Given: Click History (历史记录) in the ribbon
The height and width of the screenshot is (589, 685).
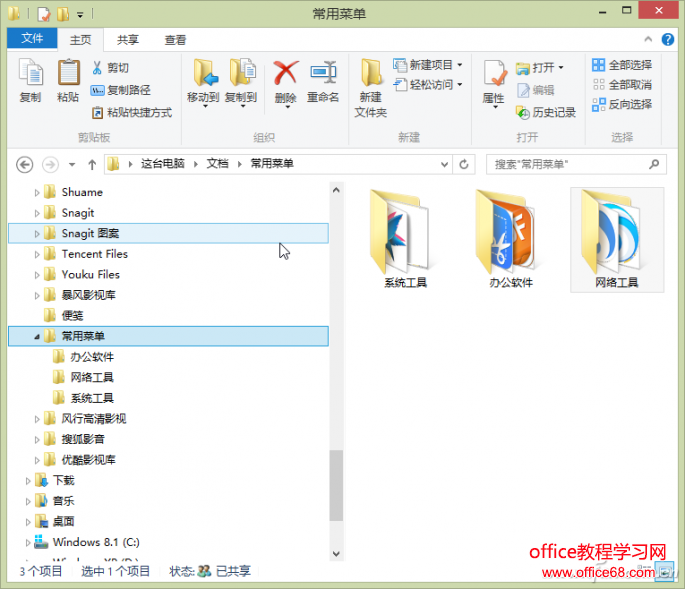Looking at the screenshot, I should pyautogui.click(x=546, y=112).
